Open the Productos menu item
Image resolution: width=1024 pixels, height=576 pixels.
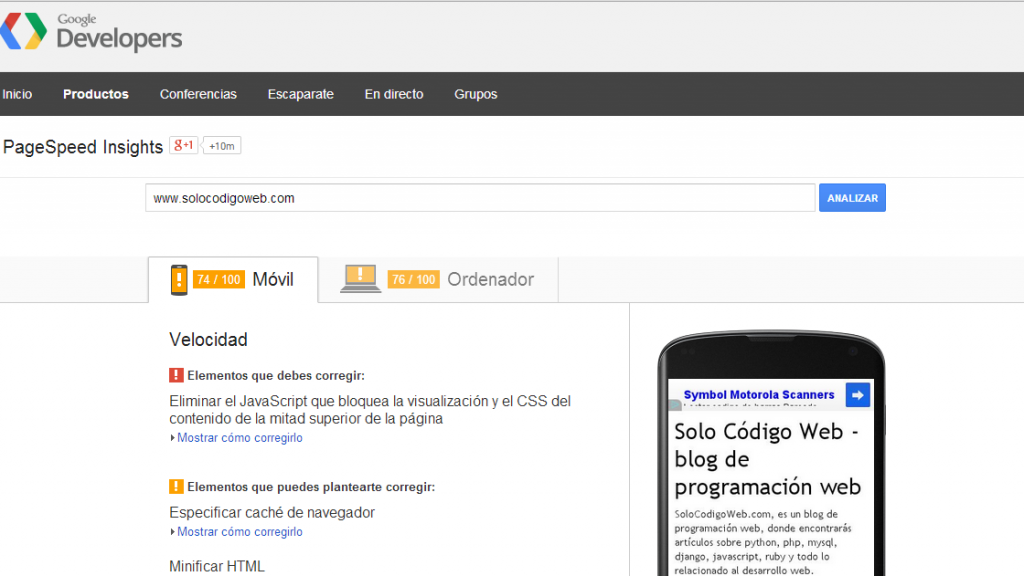pos(95,94)
